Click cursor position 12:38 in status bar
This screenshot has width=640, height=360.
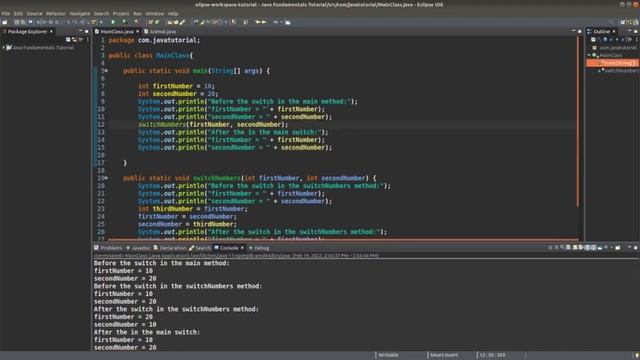(x=492, y=355)
